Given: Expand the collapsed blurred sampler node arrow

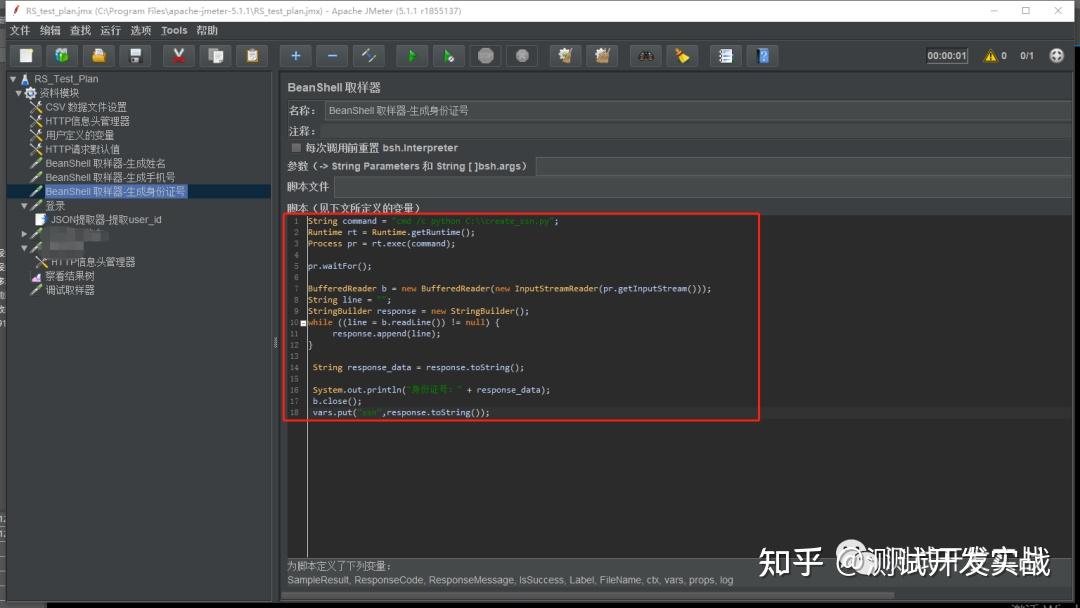Looking at the screenshot, I should coord(25,234).
